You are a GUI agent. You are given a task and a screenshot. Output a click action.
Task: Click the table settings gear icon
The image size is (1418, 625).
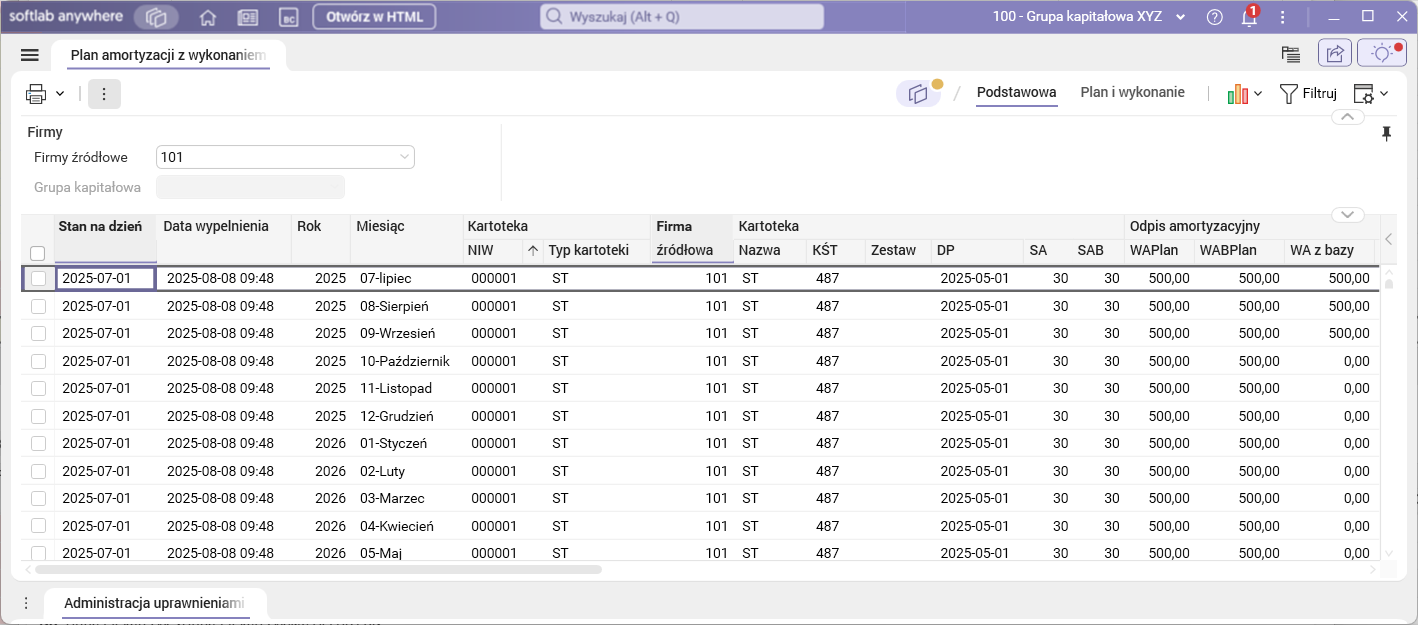pyautogui.click(x=1364, y=94)
